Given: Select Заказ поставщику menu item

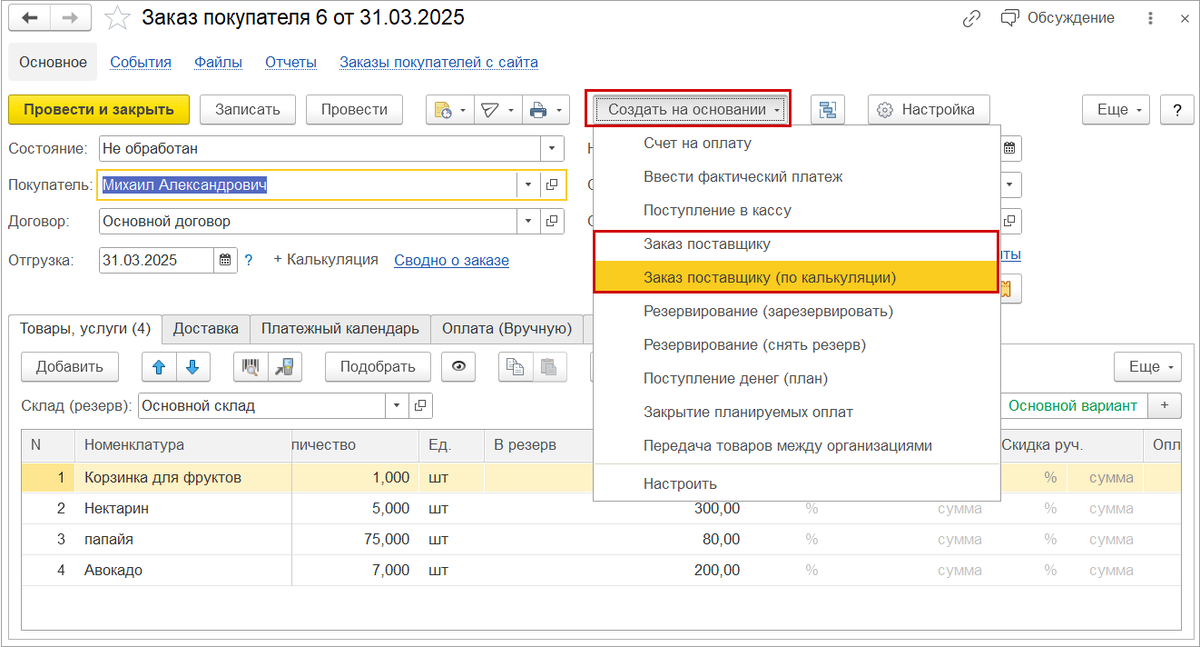Looking at the screenshot, I should point(796,244).
